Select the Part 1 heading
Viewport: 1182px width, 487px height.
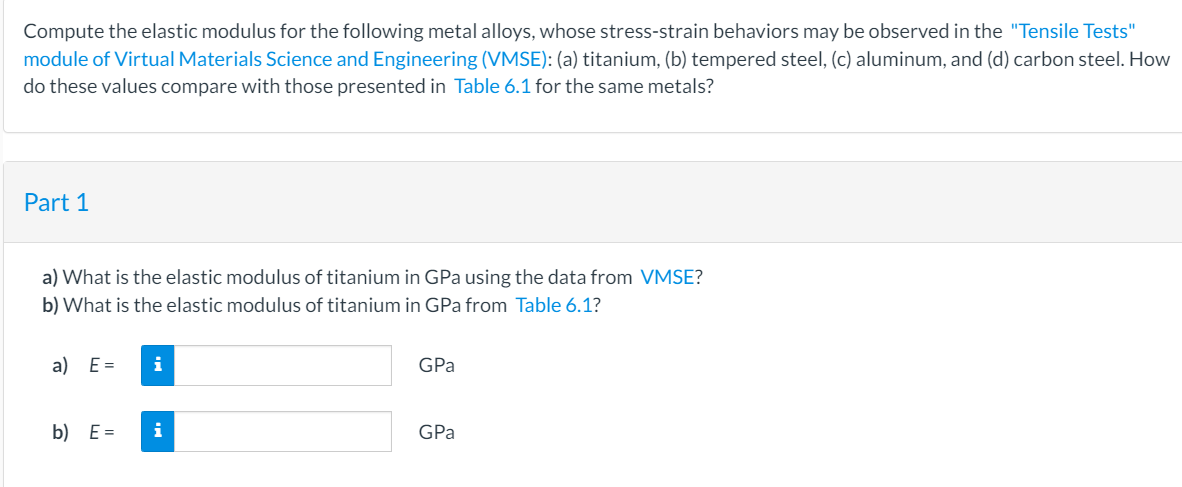click(x=57, y=202)
